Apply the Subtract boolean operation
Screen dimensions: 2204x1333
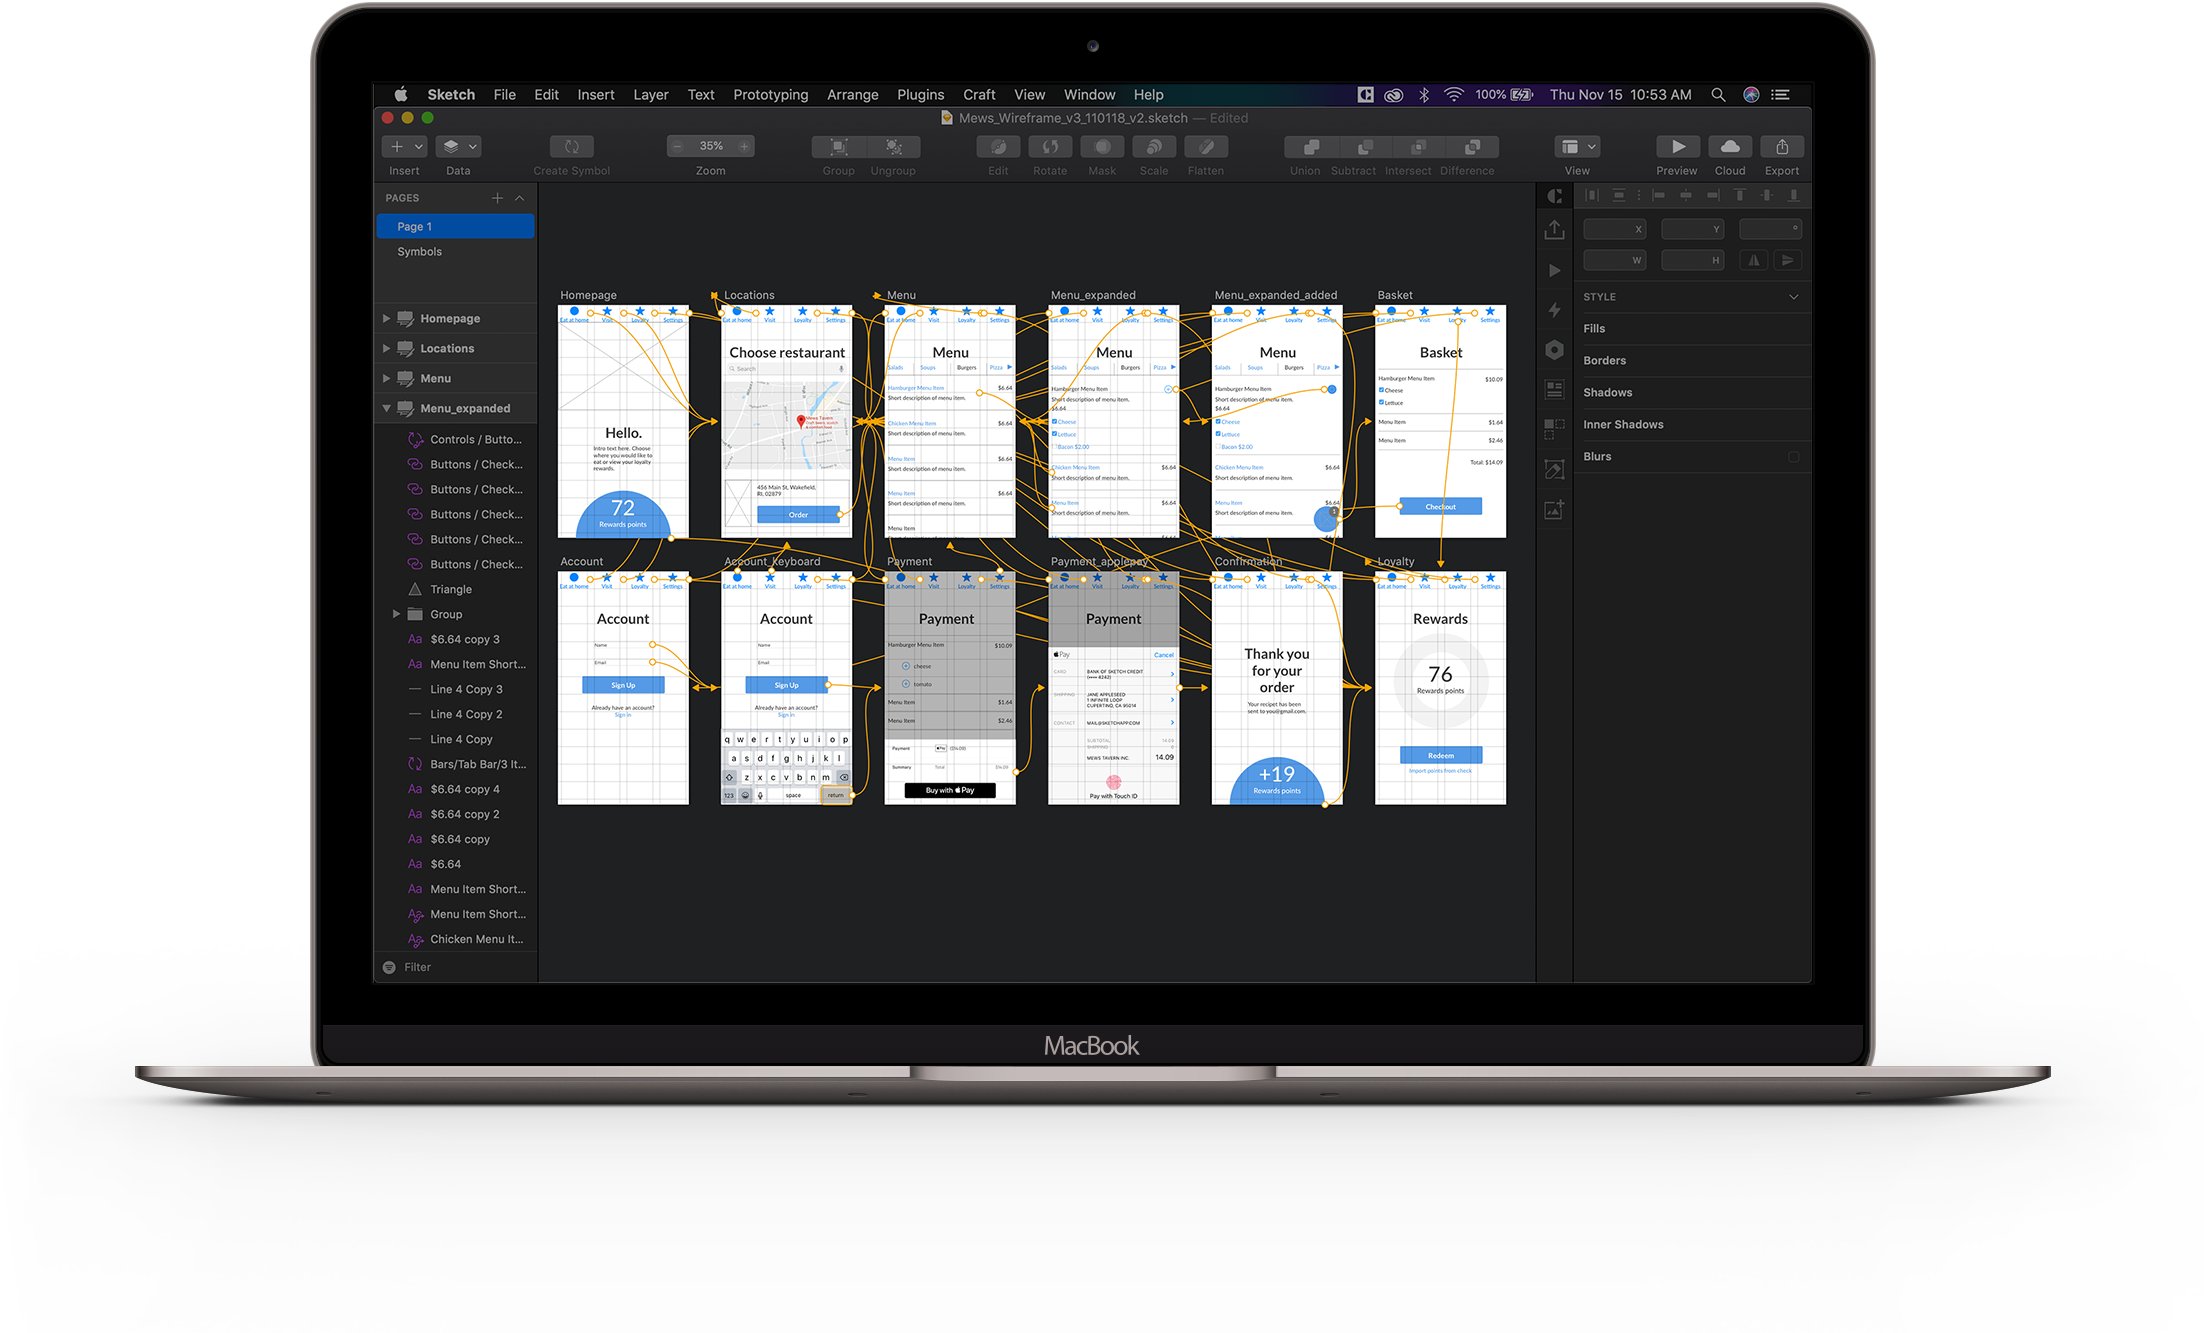point(1365,147)
